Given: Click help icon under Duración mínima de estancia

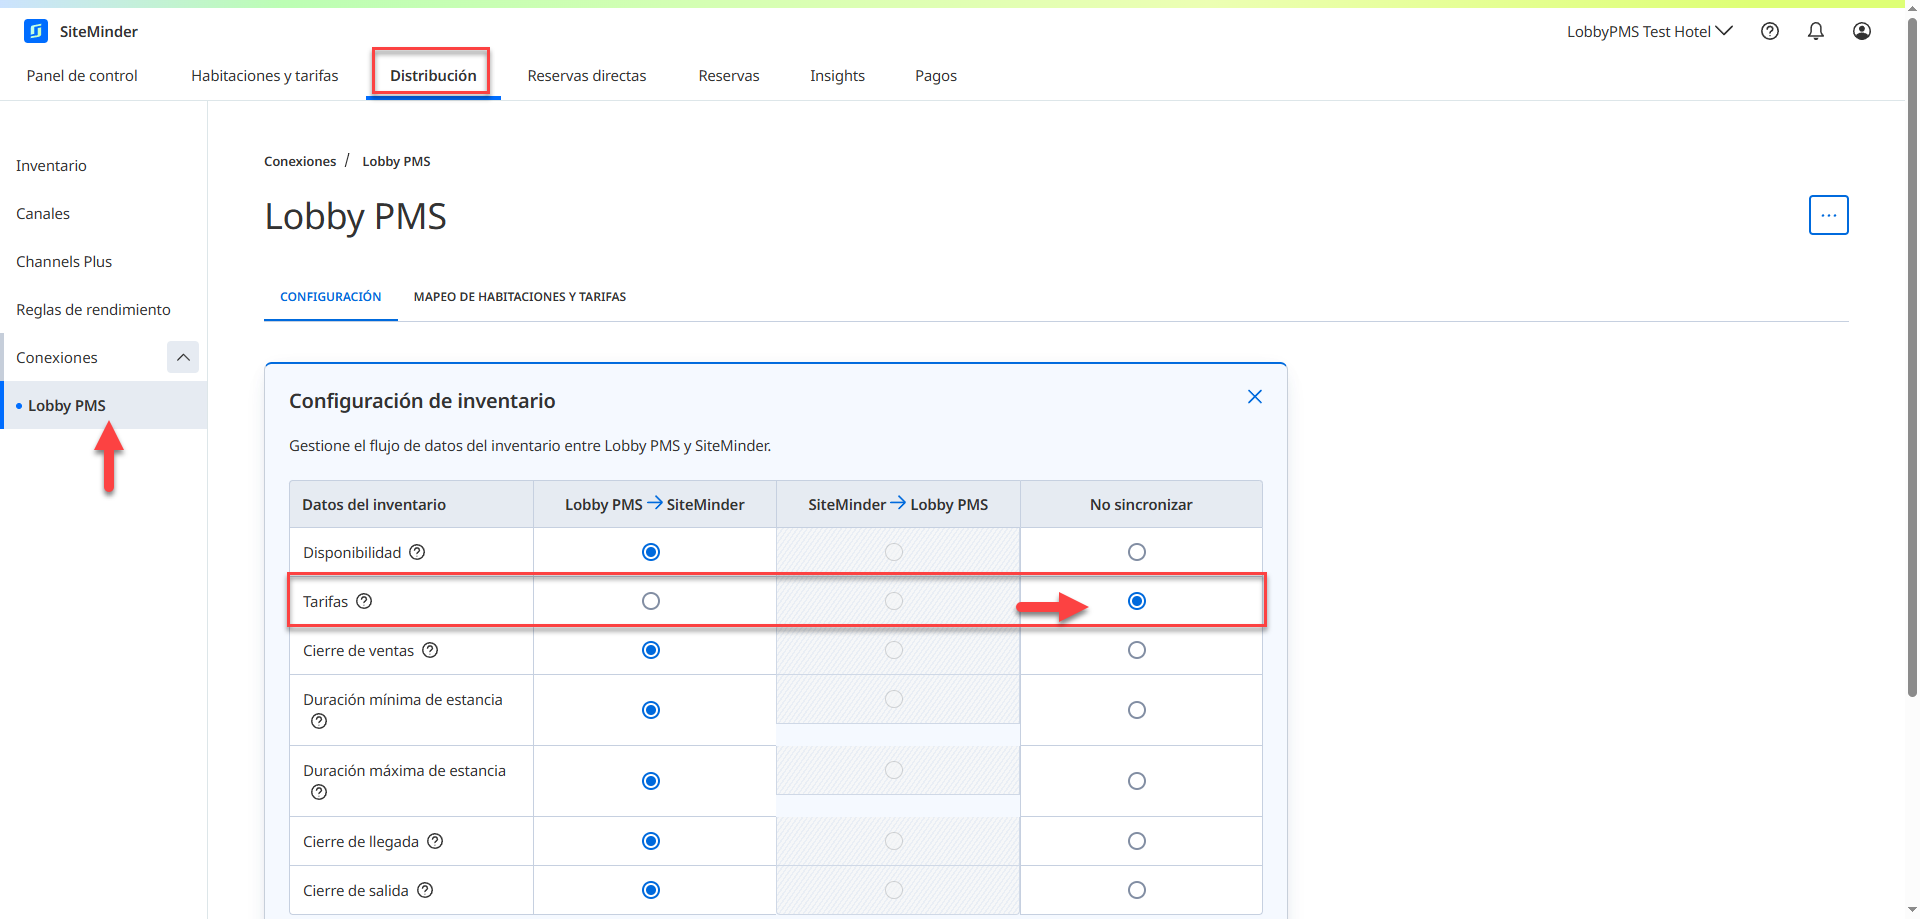Looking at the screenshot, I should (x=319, y=721).
